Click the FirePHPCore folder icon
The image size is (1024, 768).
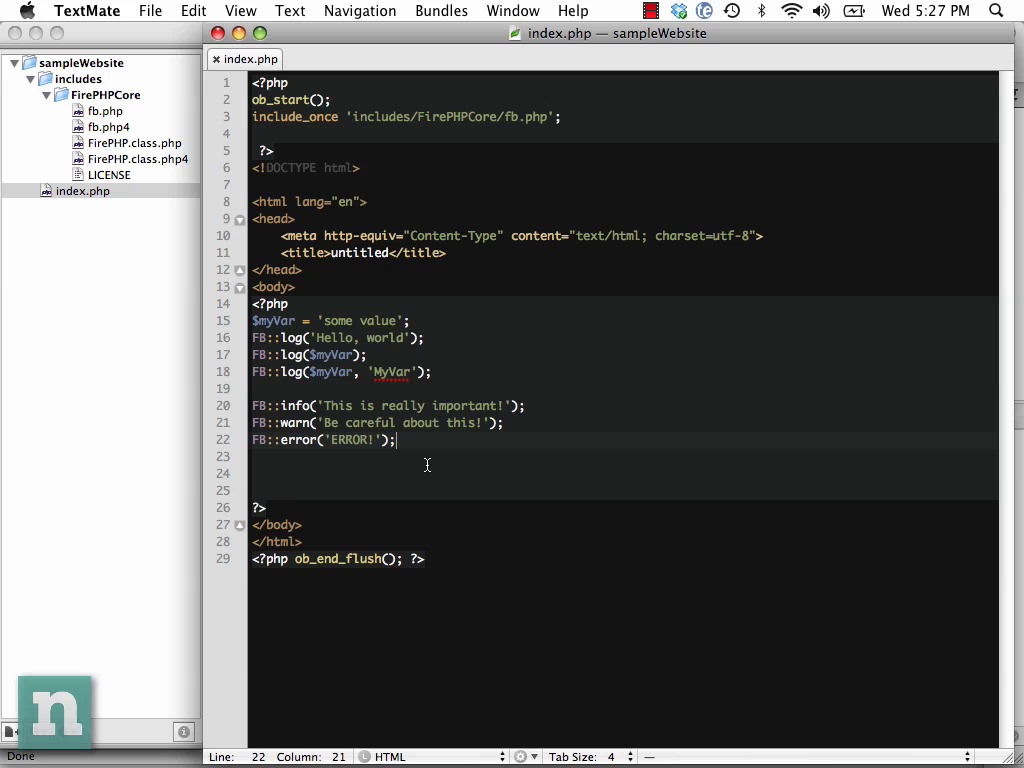click(x=61, y=95)
